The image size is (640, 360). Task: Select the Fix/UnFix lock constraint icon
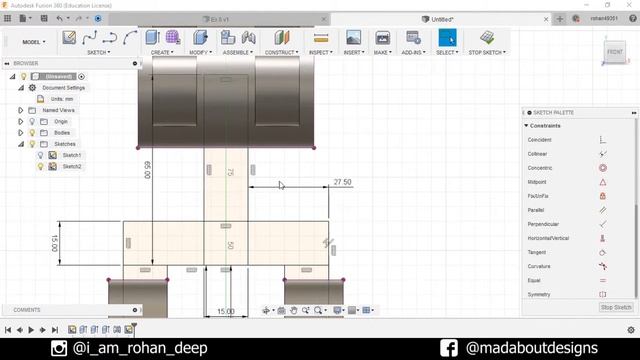click(x=602, y=196)
